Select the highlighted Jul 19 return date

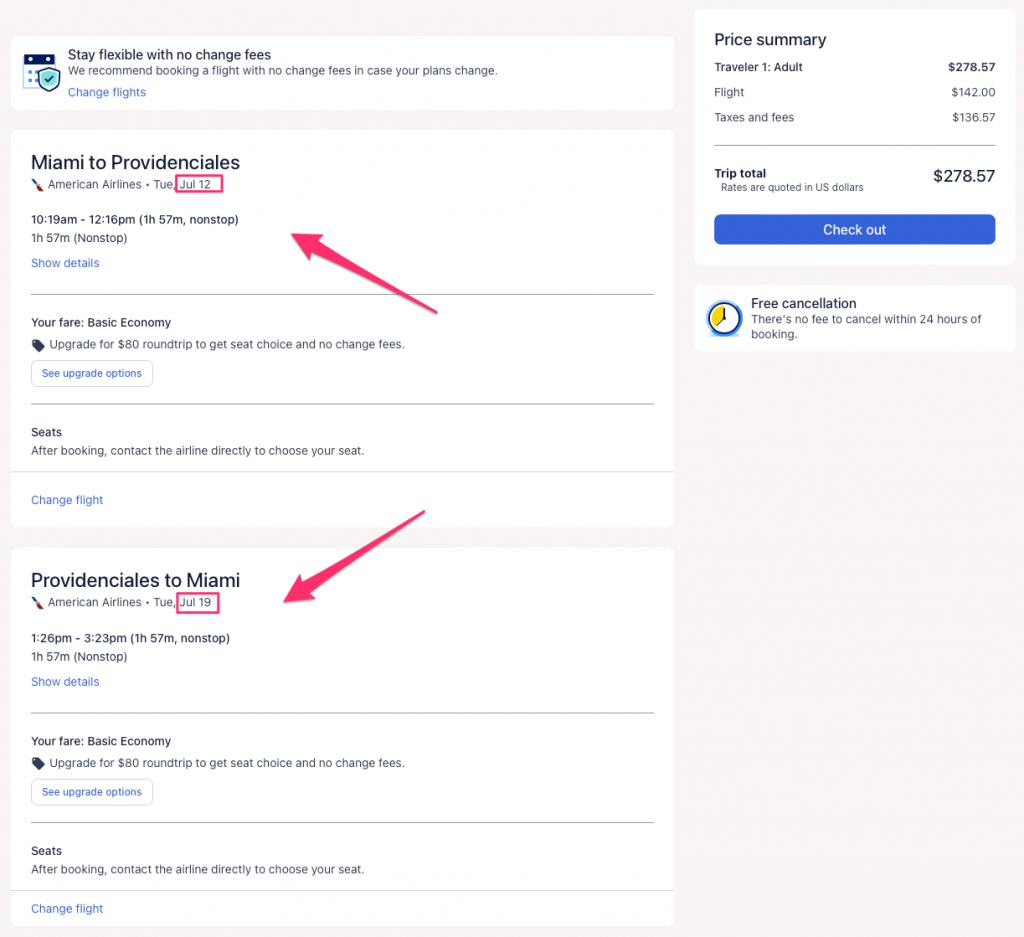197,603
